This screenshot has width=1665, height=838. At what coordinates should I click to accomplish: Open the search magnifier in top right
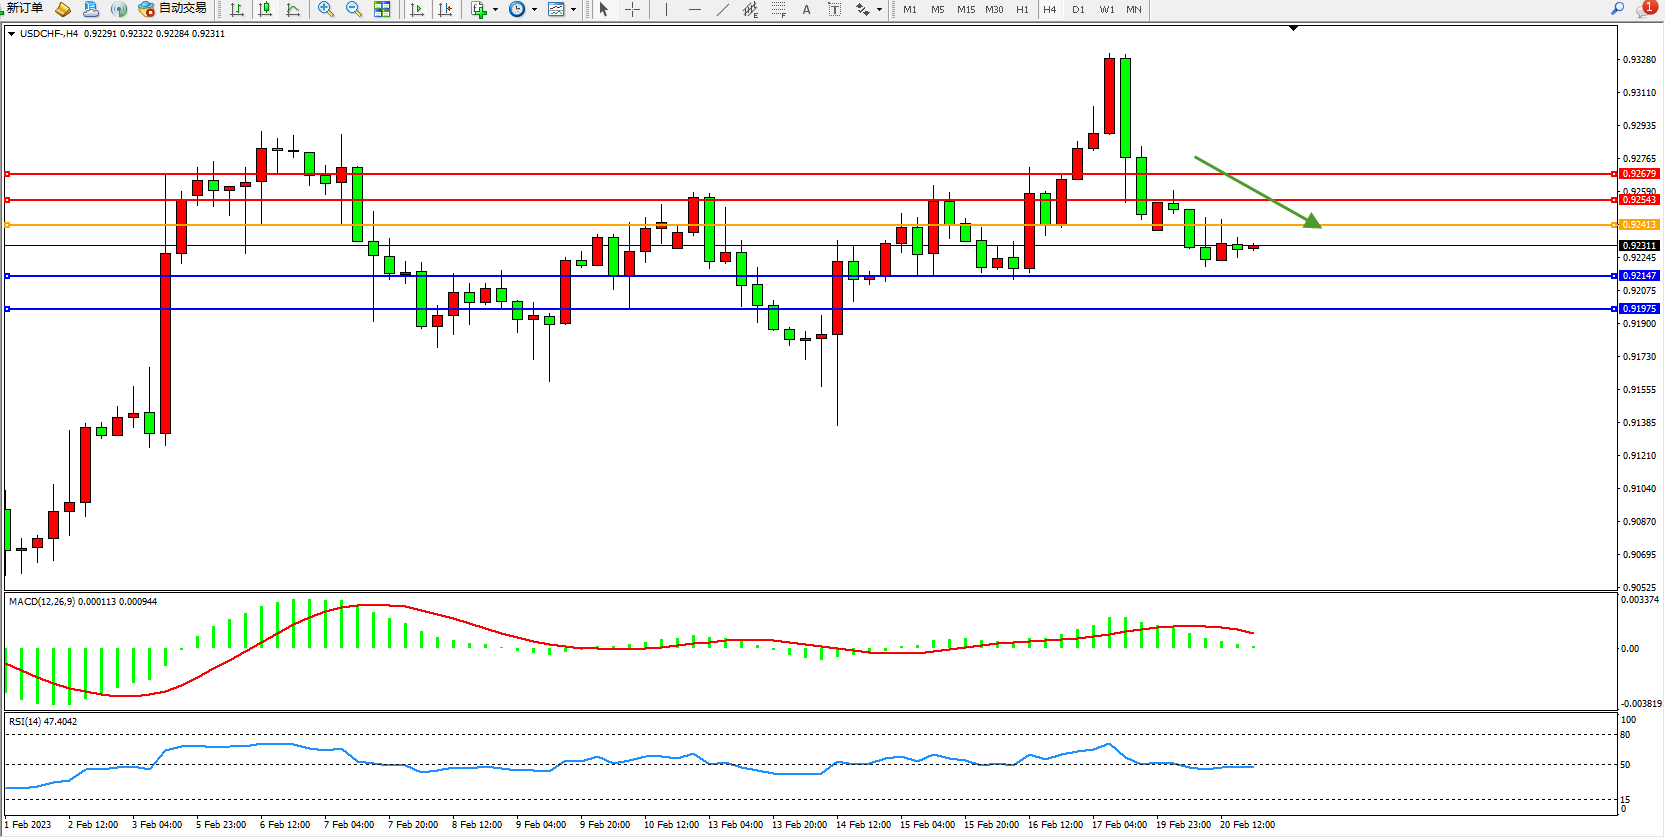1617,8
